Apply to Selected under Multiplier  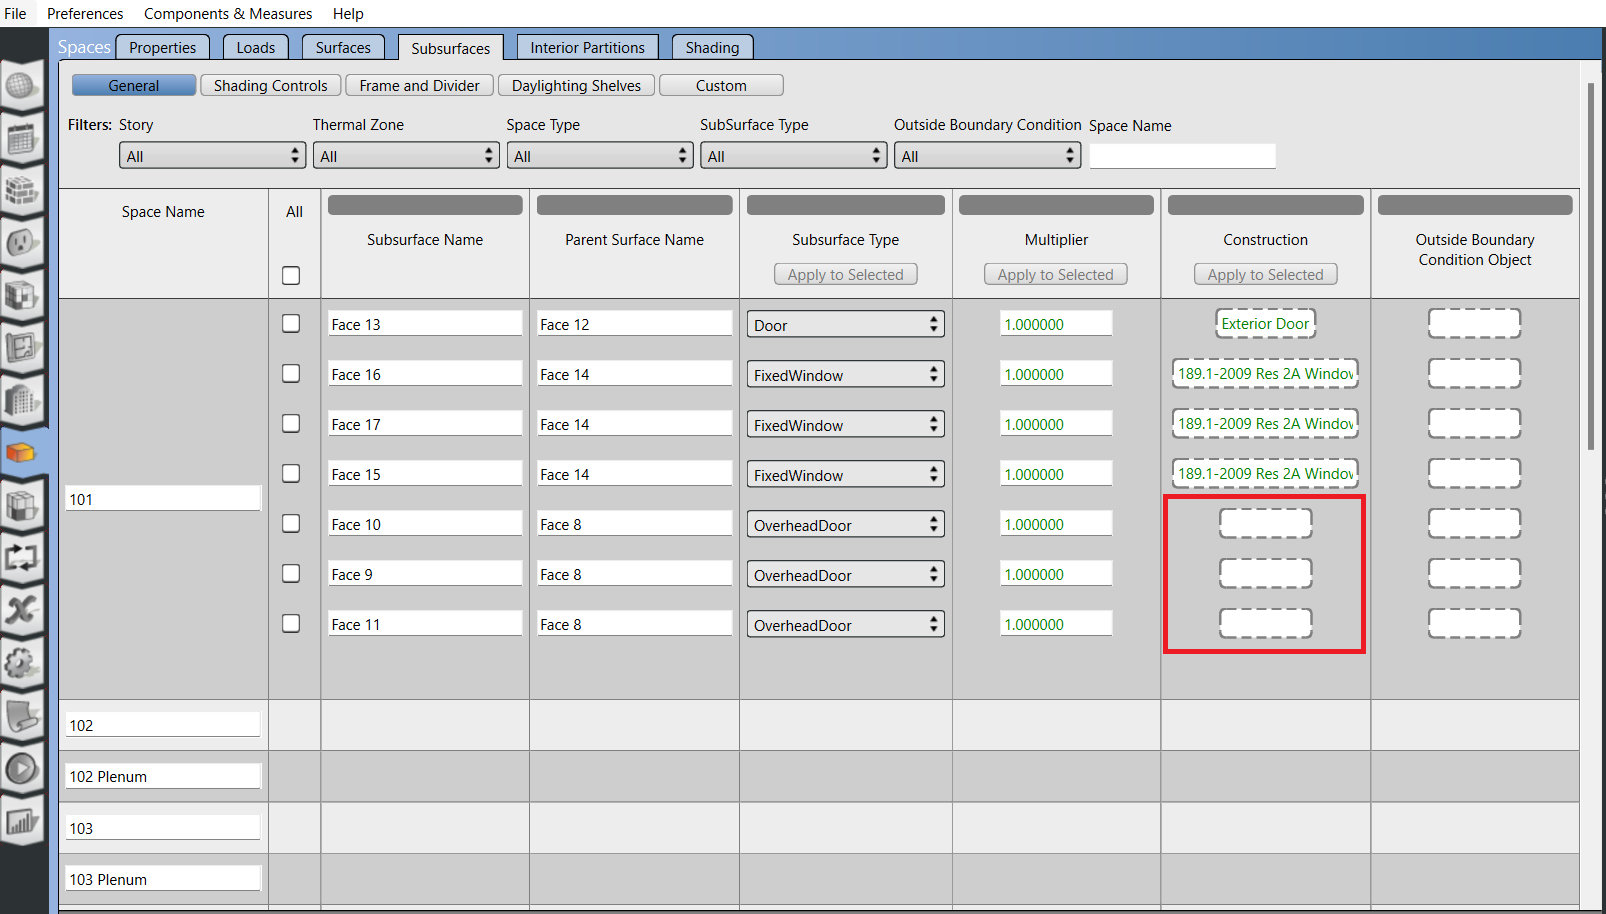[x=1056, y=274]
